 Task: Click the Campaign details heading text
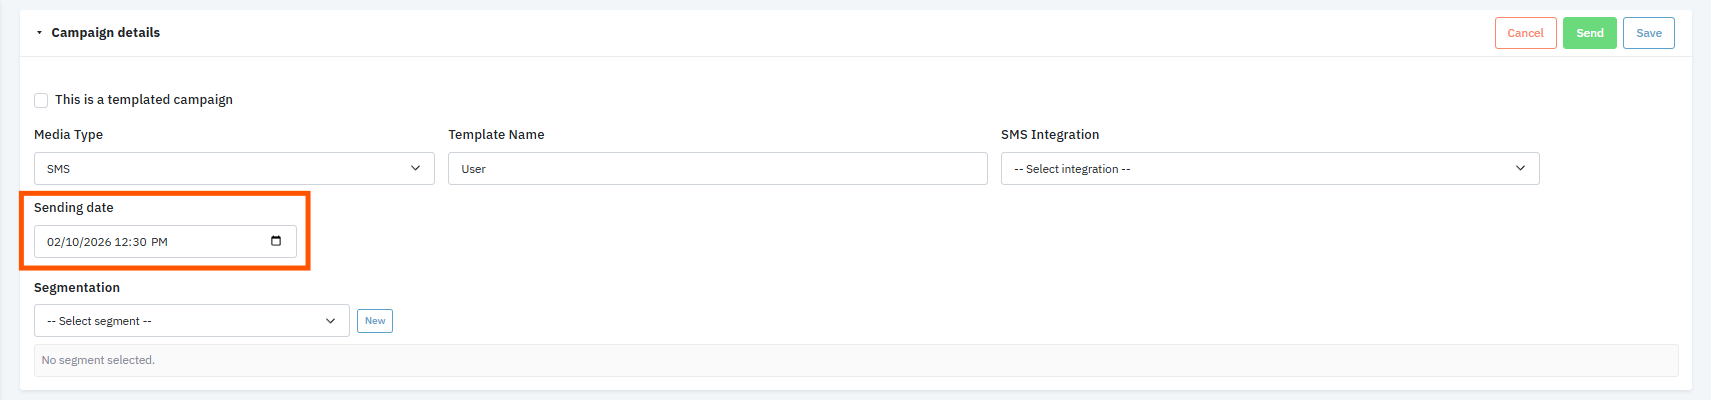105,33
